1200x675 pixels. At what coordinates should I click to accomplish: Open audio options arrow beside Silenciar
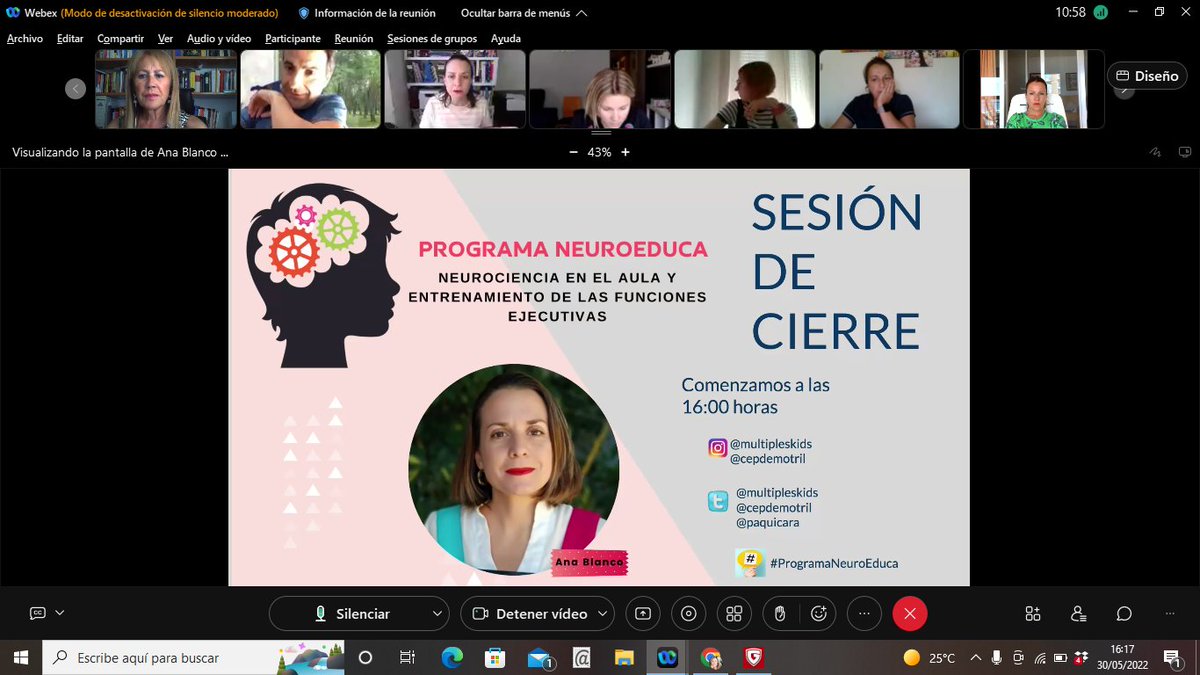437,614
